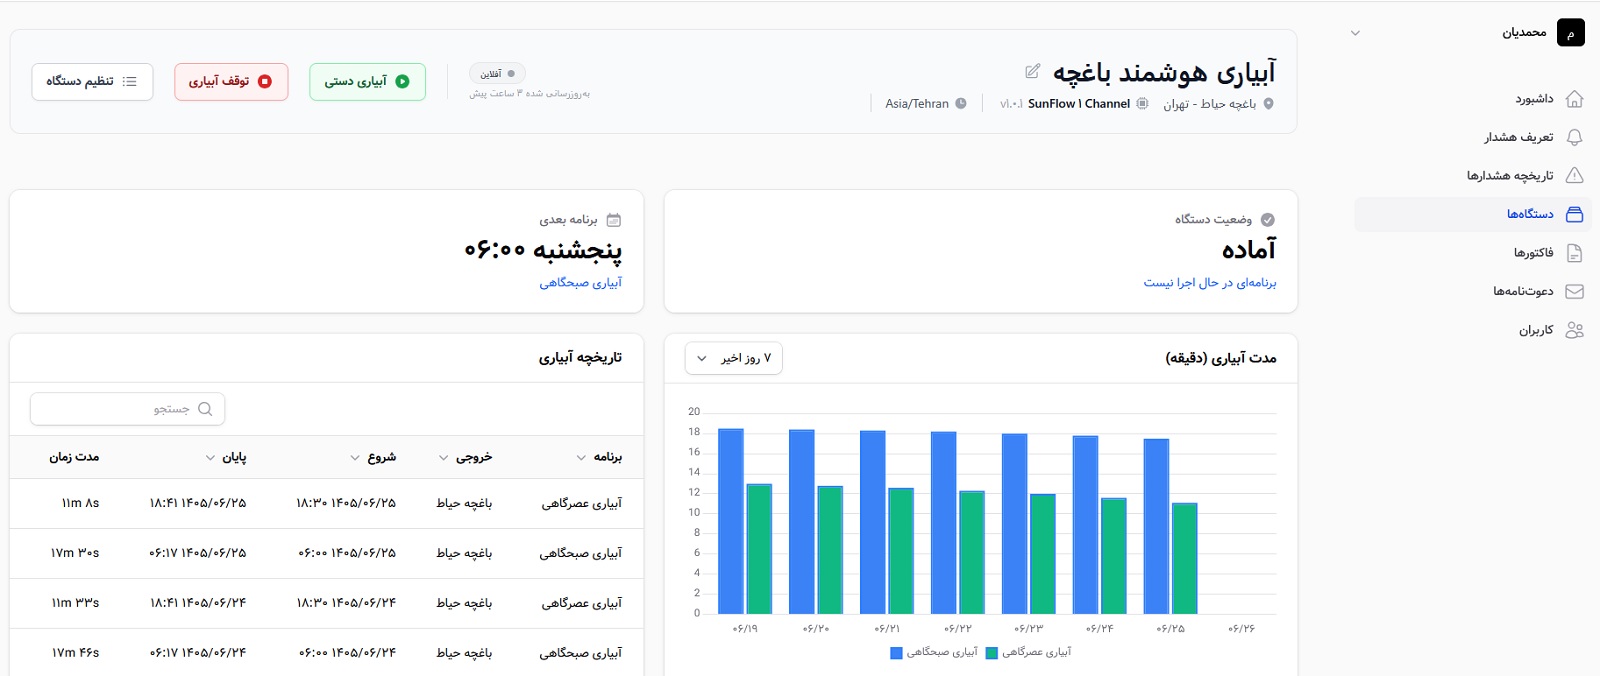The width and height of the screenshot is (1600, 676).
Task: Start manual watering with آبیاری دستی button
Action: point(368,82)
